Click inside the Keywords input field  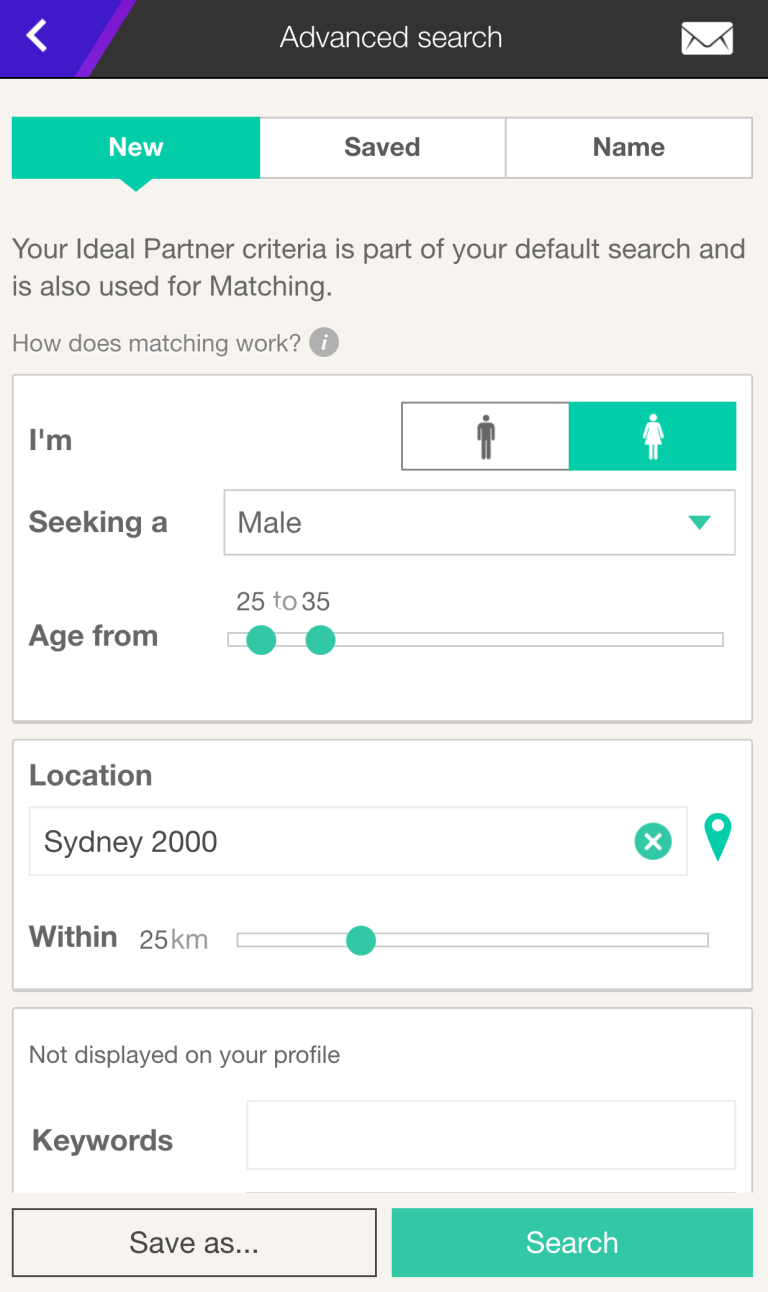[489, 1134]
